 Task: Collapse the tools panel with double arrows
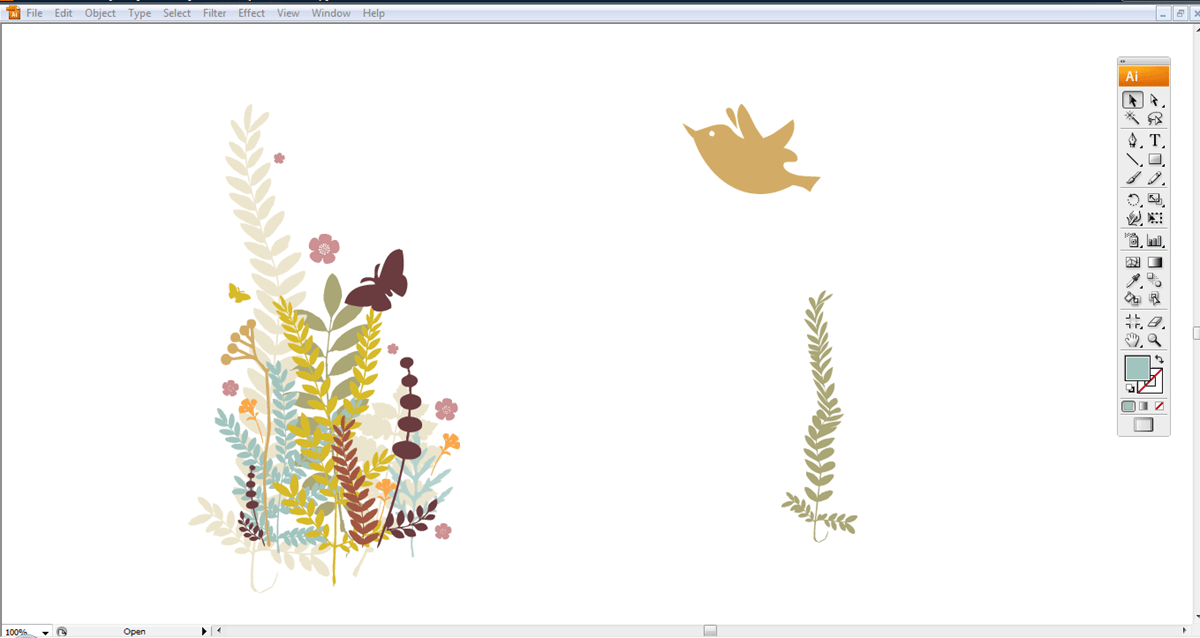pos(1123,61)
